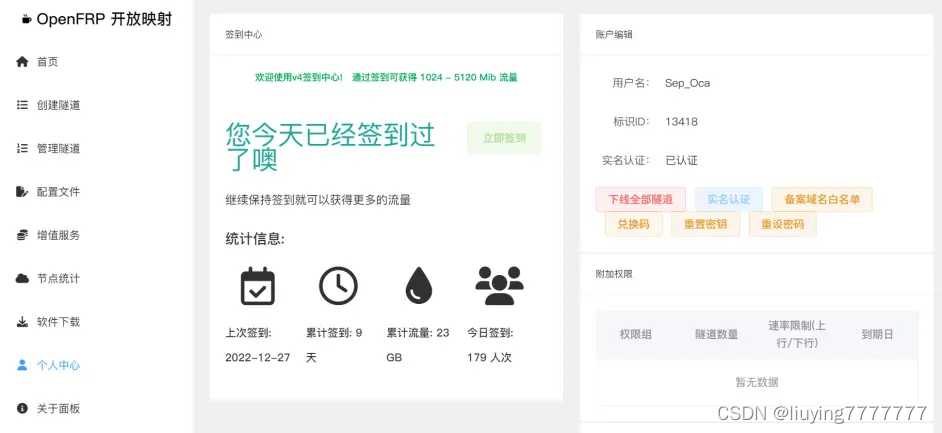Image resolution: width=942 pixels, height=433 pixels.
Task: Click the 标识ID: field label
Action: (x=631, y=121)
